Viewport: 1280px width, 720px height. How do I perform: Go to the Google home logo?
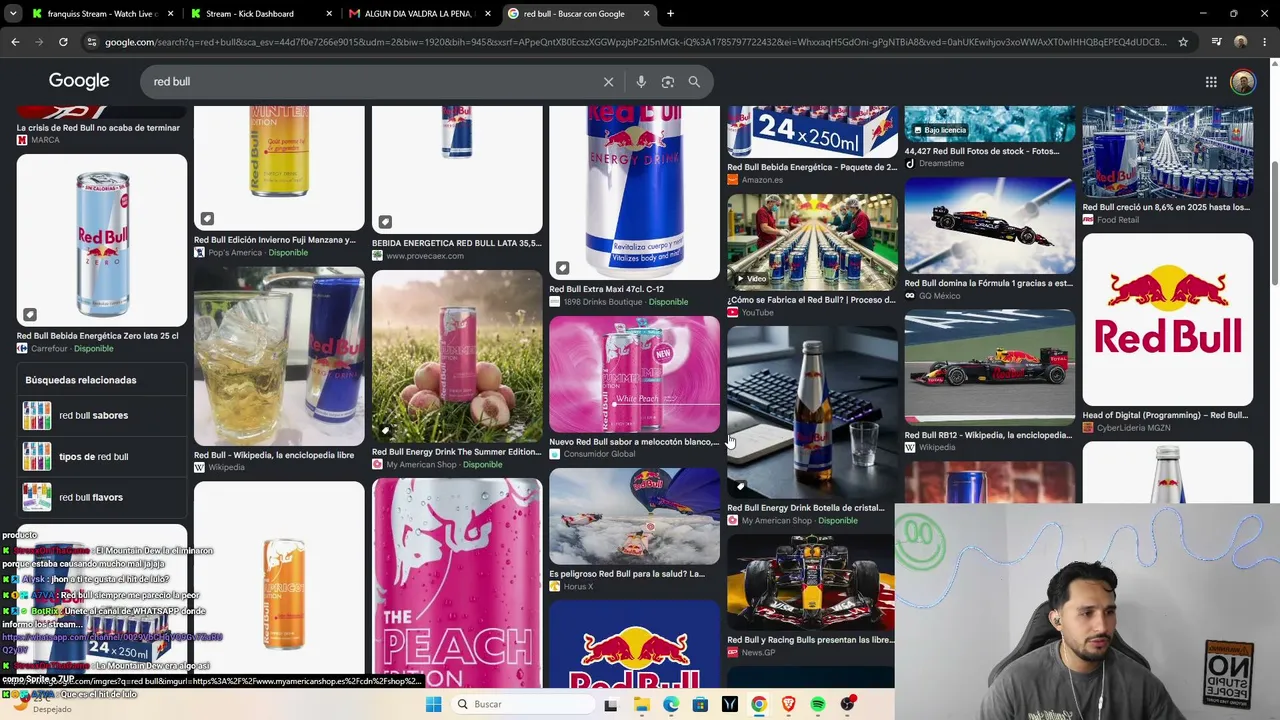pos(79,81)
